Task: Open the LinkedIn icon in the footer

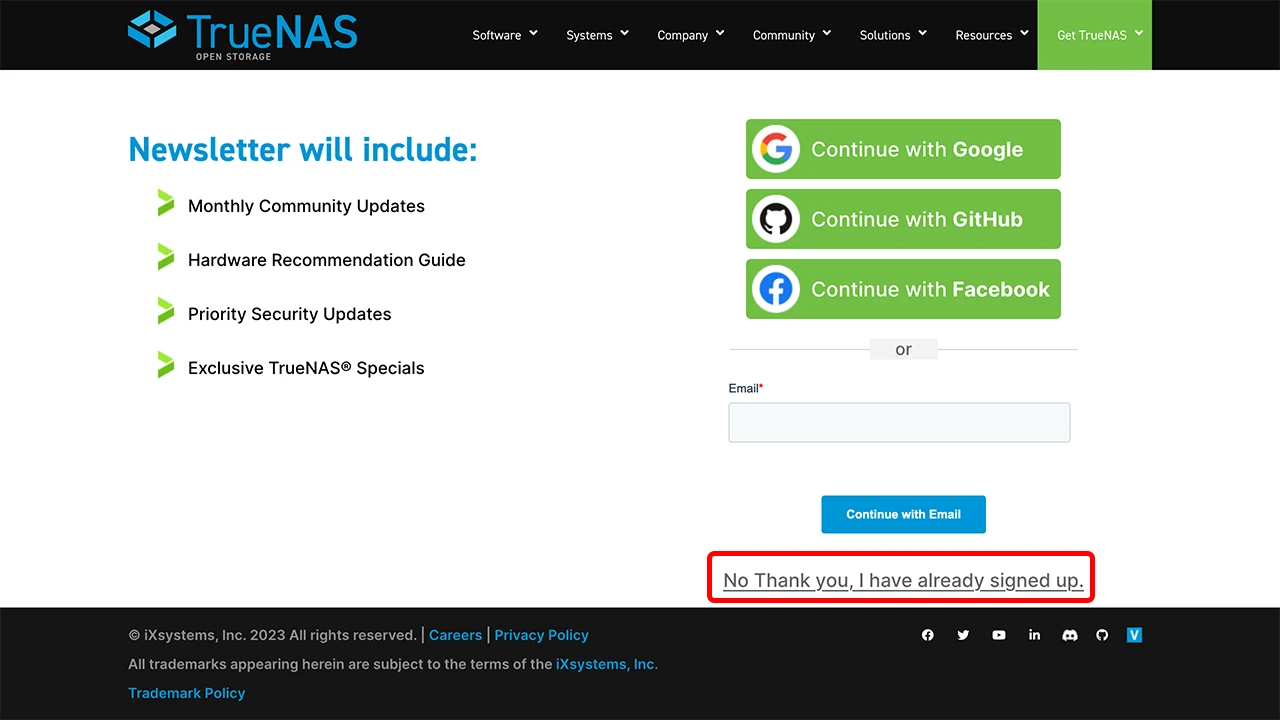Action: [x=1034, y=635]
